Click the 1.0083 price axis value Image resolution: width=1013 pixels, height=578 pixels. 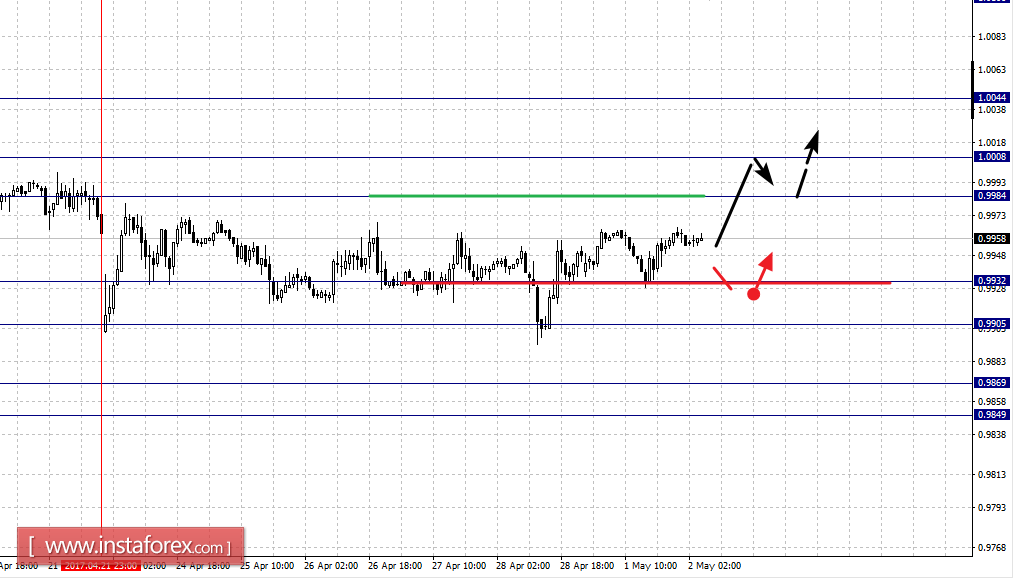pos(992,37)
